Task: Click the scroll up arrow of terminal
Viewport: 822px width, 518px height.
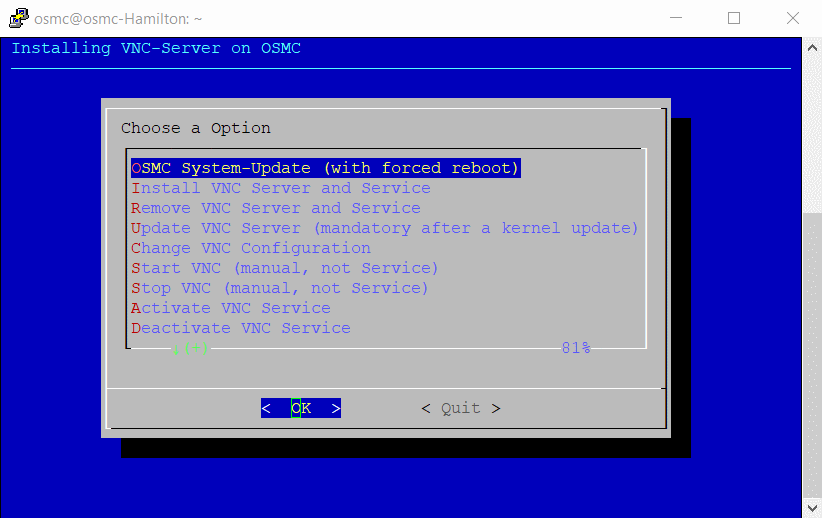Action: 812,48
